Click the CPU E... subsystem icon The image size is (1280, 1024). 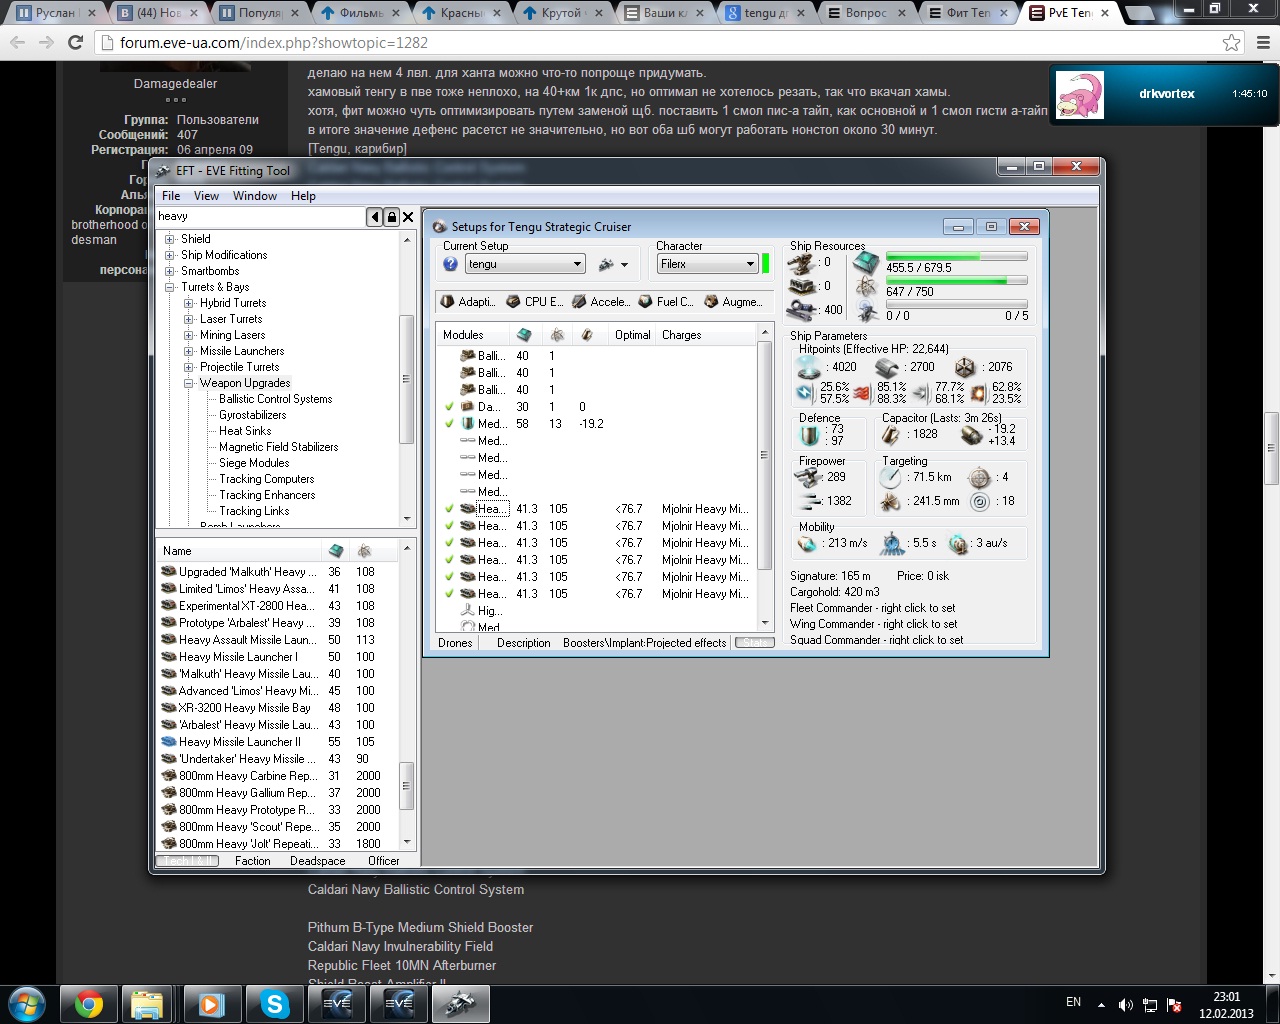[x=513, y=301]
